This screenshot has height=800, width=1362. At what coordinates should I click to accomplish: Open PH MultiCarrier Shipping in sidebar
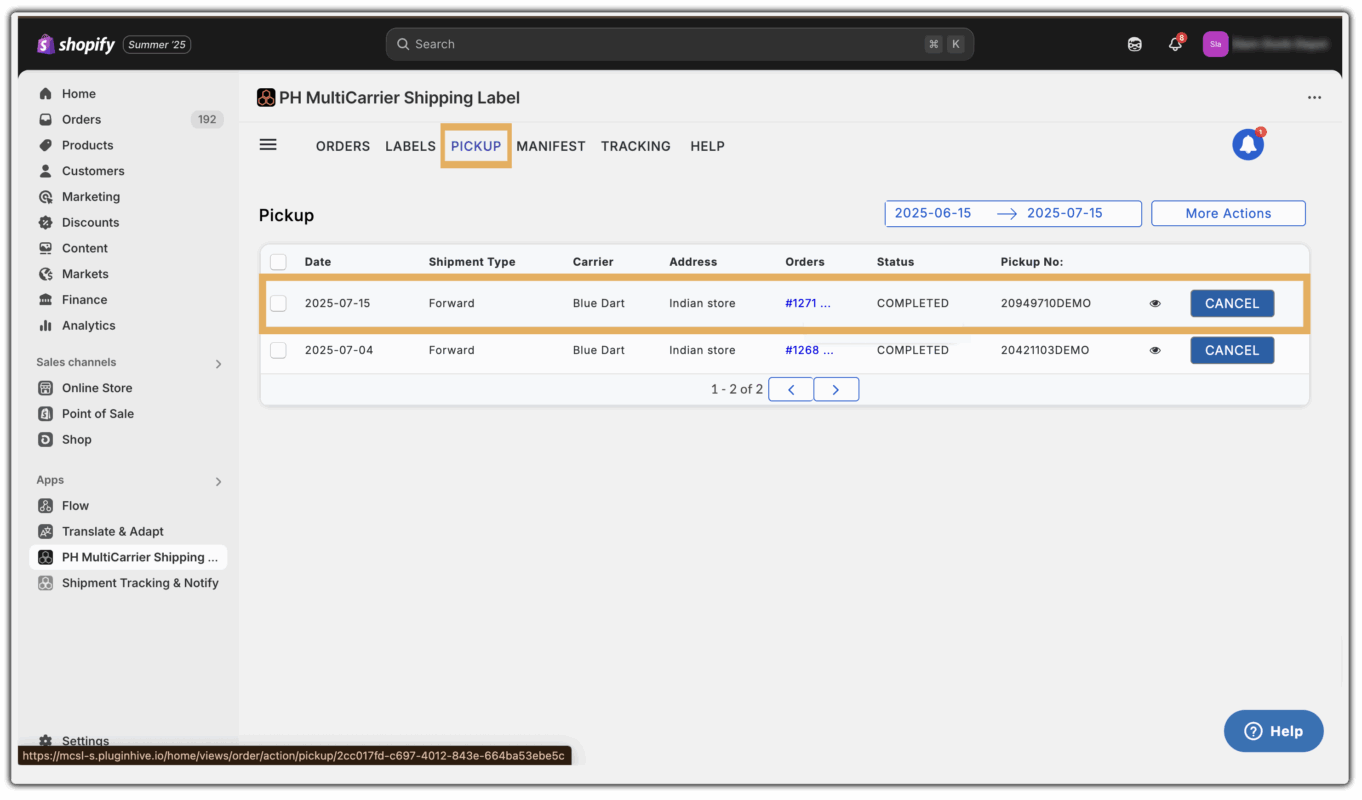[128, 557]
